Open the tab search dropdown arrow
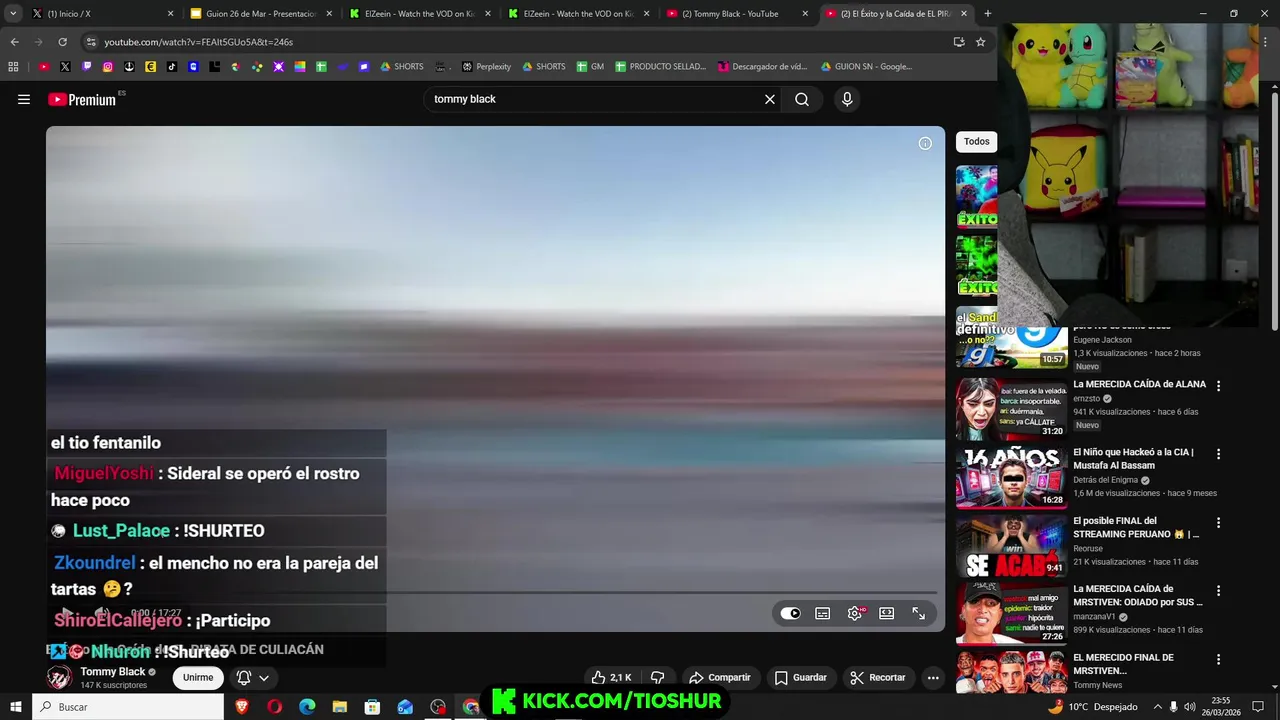Viewport: 1280px width, 720px height. click(13, 14)
